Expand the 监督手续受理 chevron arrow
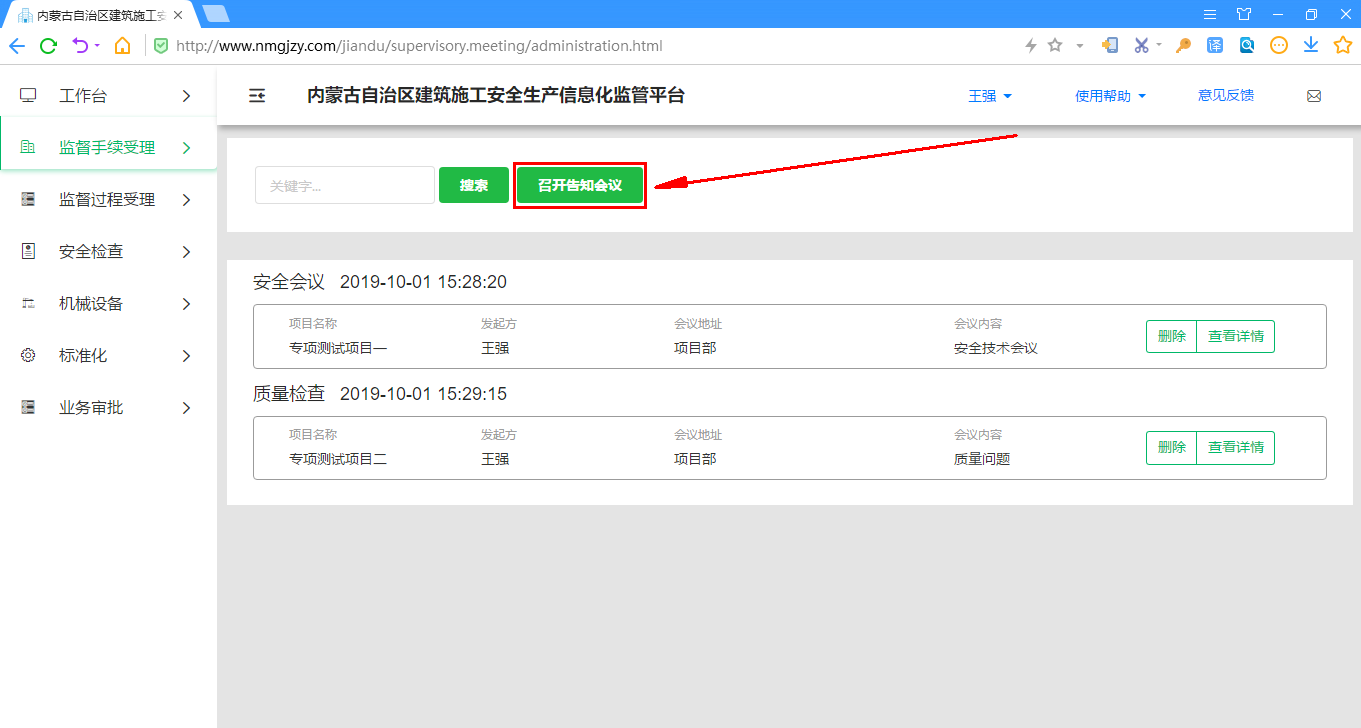The width and height of the screenshot is (1361, 728). pyautogui.click(x=186, y=148)
